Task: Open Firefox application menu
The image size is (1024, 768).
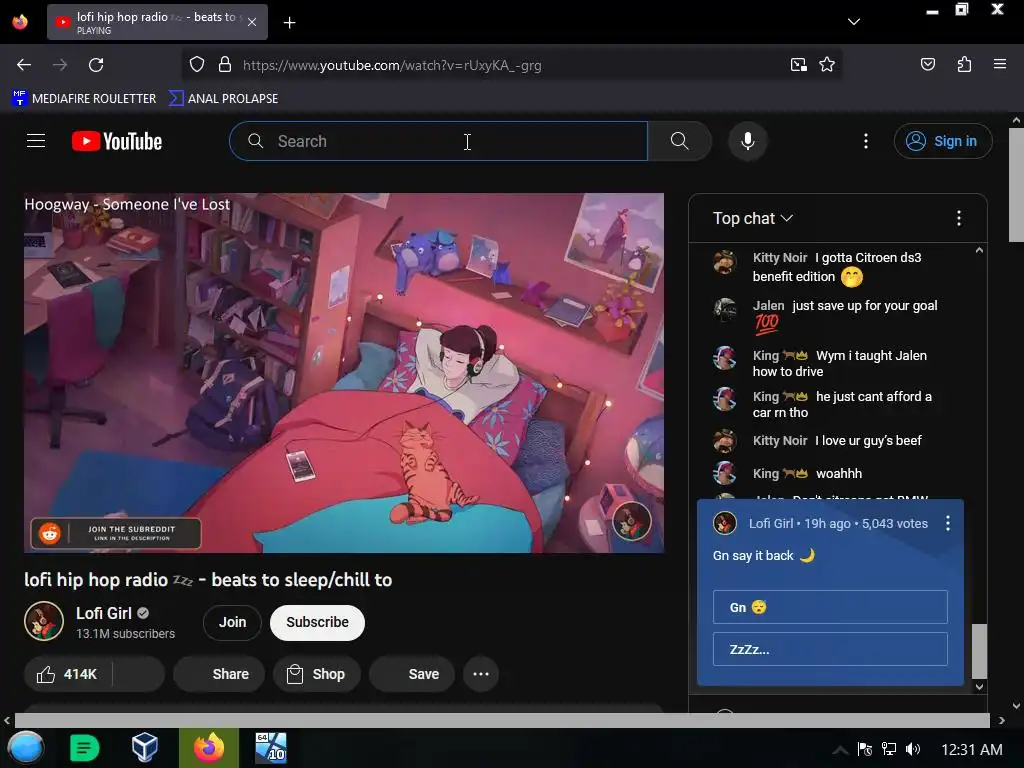Action: click(x=1000, y=64)
